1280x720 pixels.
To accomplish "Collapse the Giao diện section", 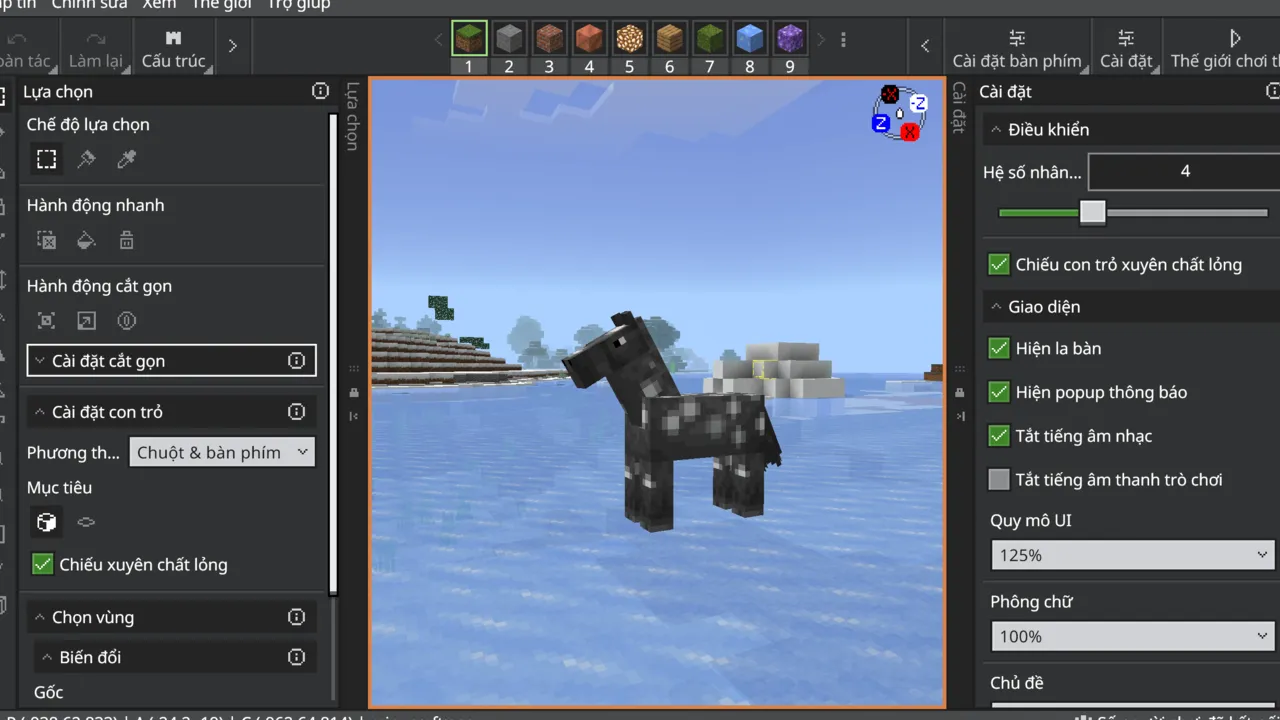I will 1130,307.
